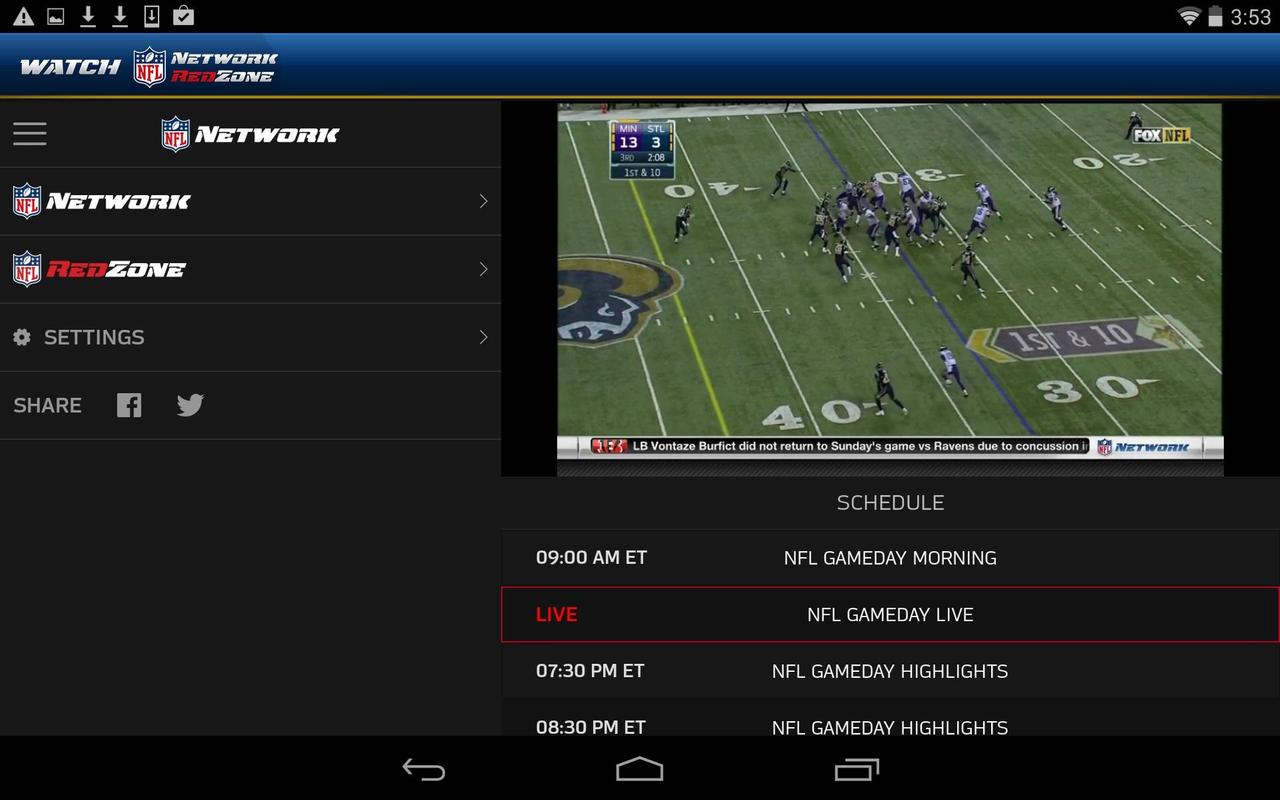Viewport: 1280px width, 800px height.
Task: Tap the SHARE label
Action: click(47, 405)
